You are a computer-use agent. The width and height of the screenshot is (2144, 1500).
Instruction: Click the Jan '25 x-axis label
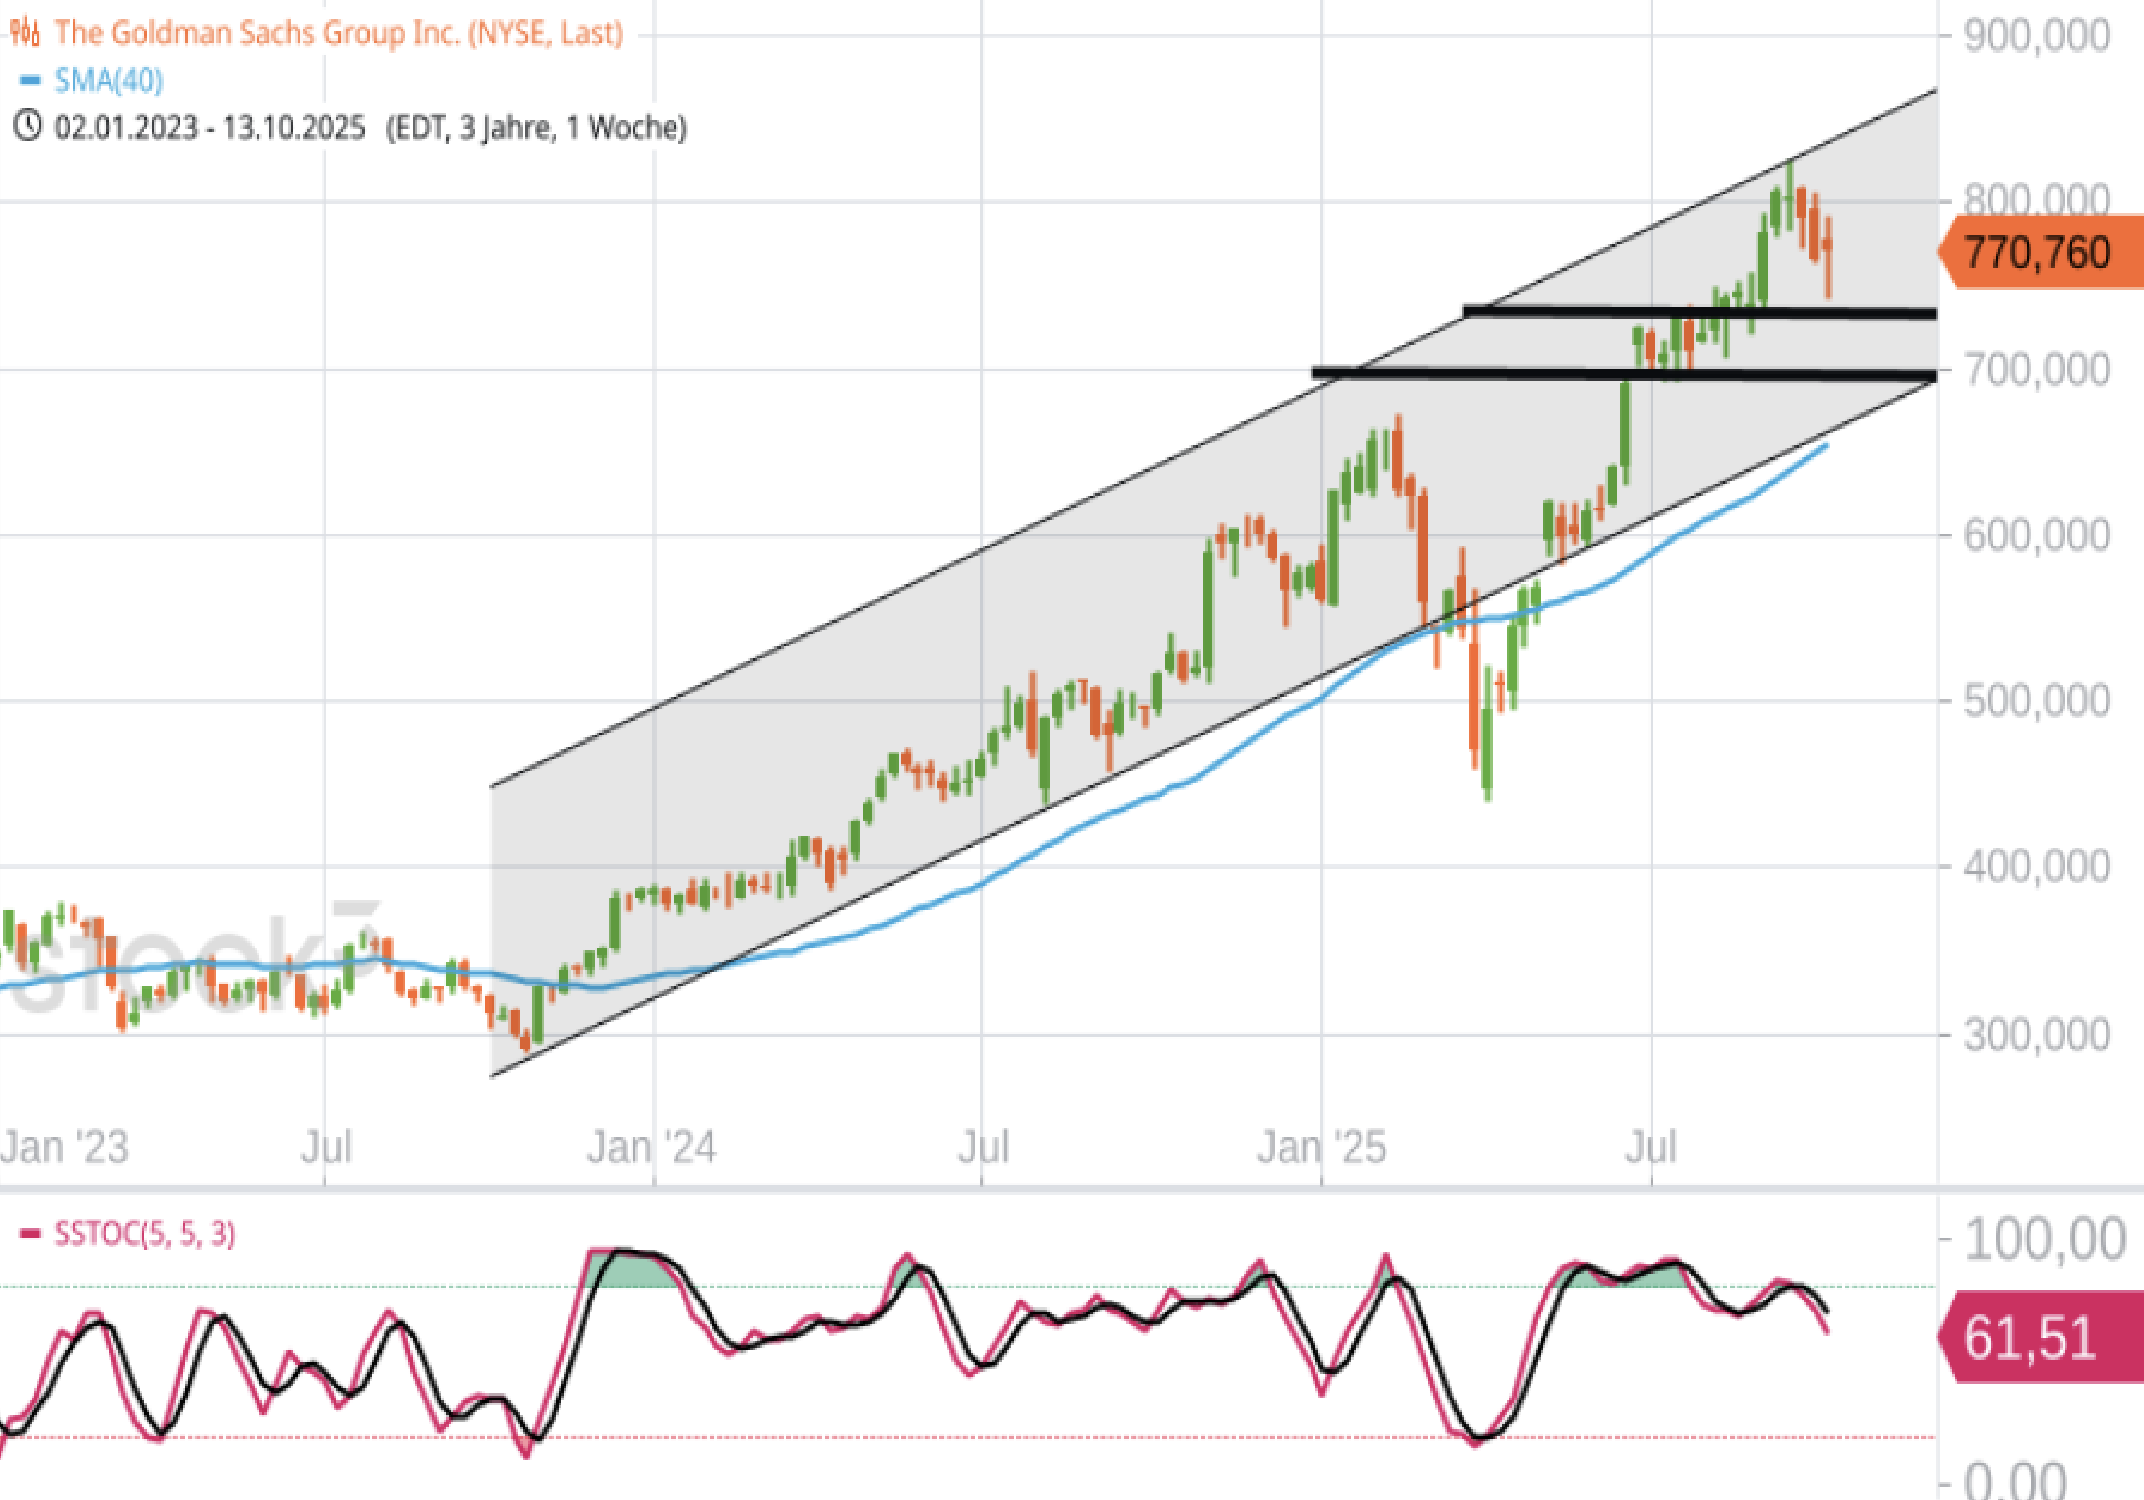click(x=1320, y=1147)
